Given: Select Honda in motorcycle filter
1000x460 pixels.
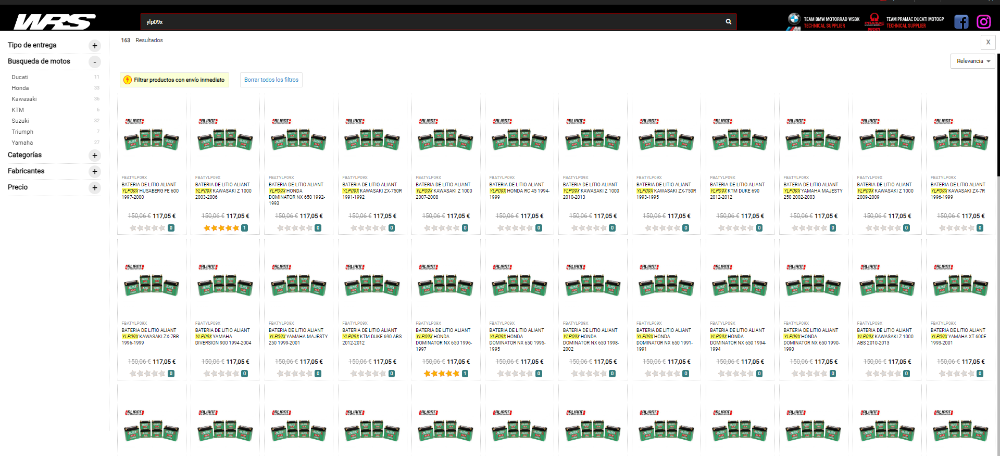Looking at the screenshot, I should click(x=20, y=88).
